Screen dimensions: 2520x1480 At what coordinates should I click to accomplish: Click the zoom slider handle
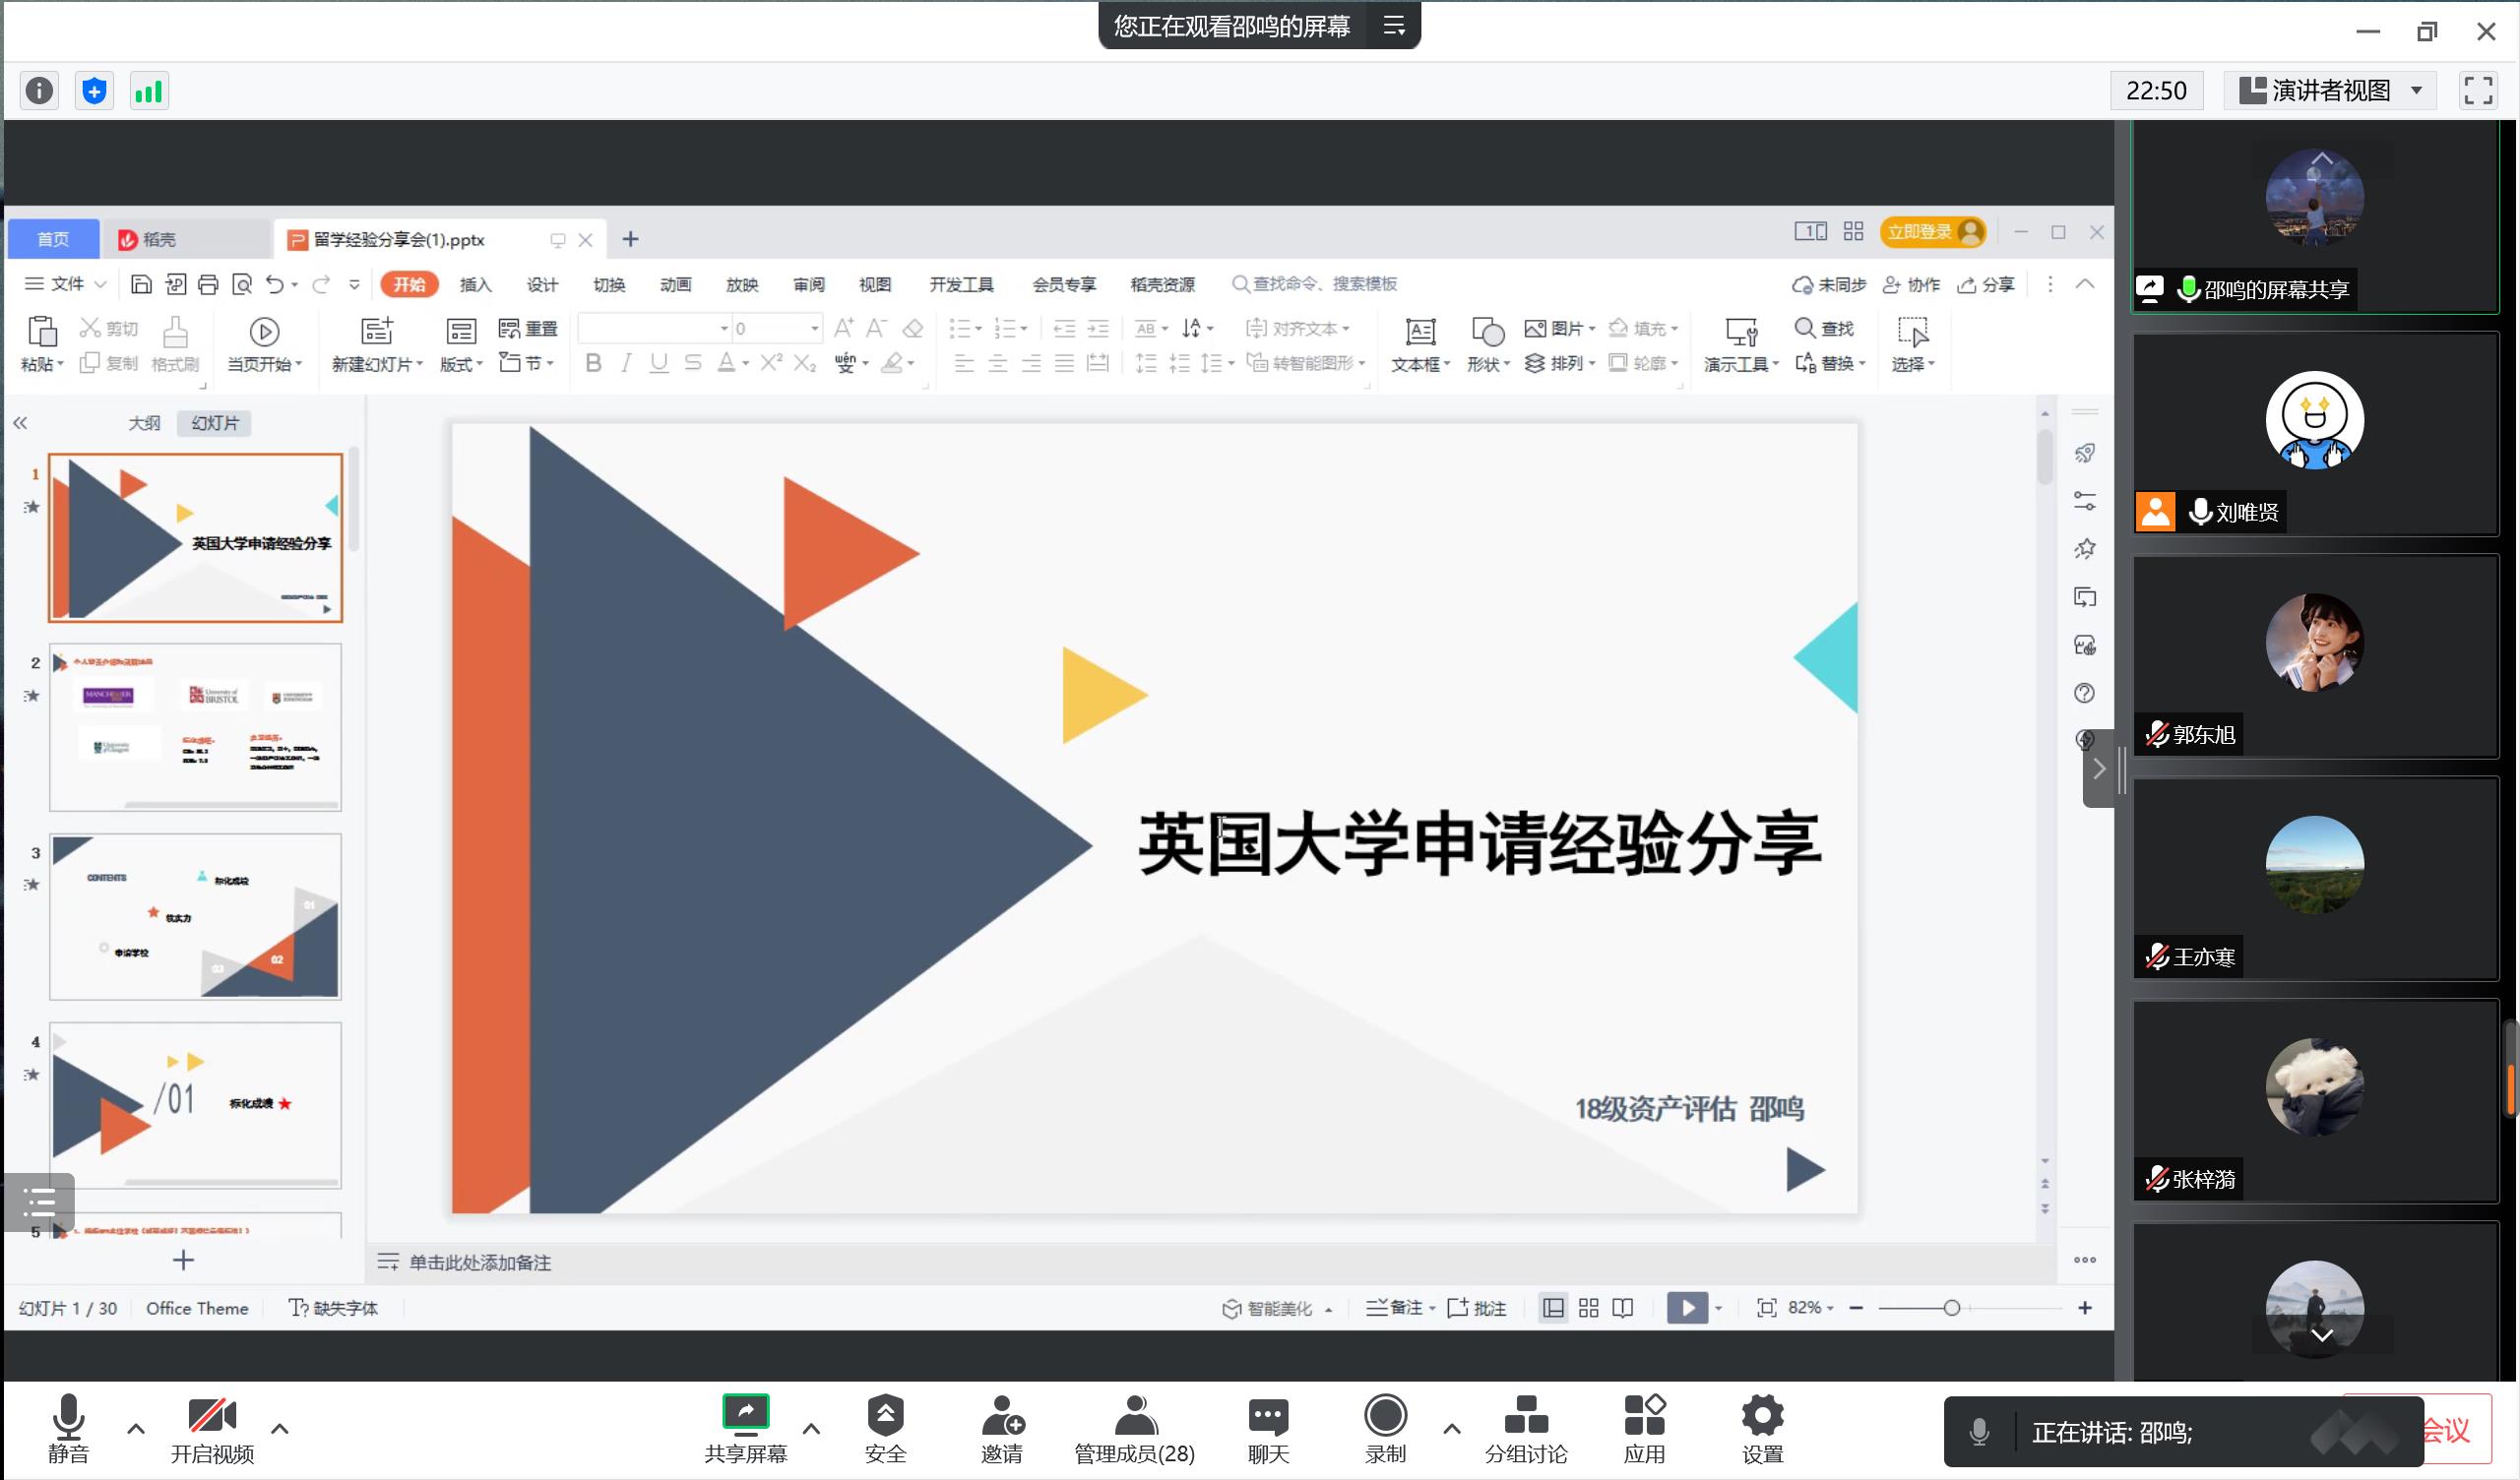[1950, 1308]
